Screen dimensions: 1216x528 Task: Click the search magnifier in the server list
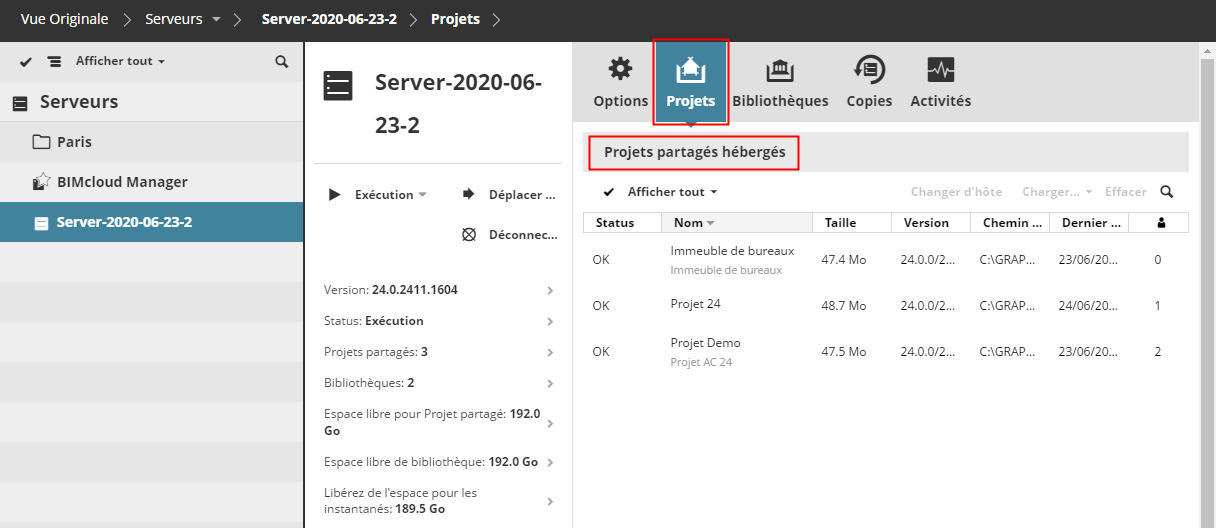(282, 62)
